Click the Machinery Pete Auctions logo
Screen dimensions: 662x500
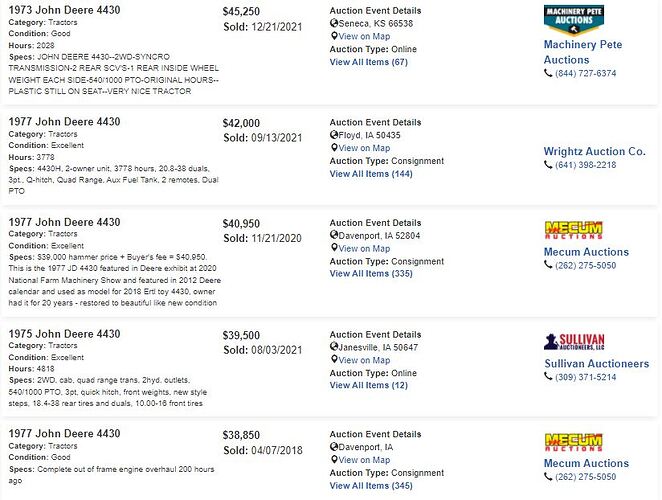click(x=574, y=20)
